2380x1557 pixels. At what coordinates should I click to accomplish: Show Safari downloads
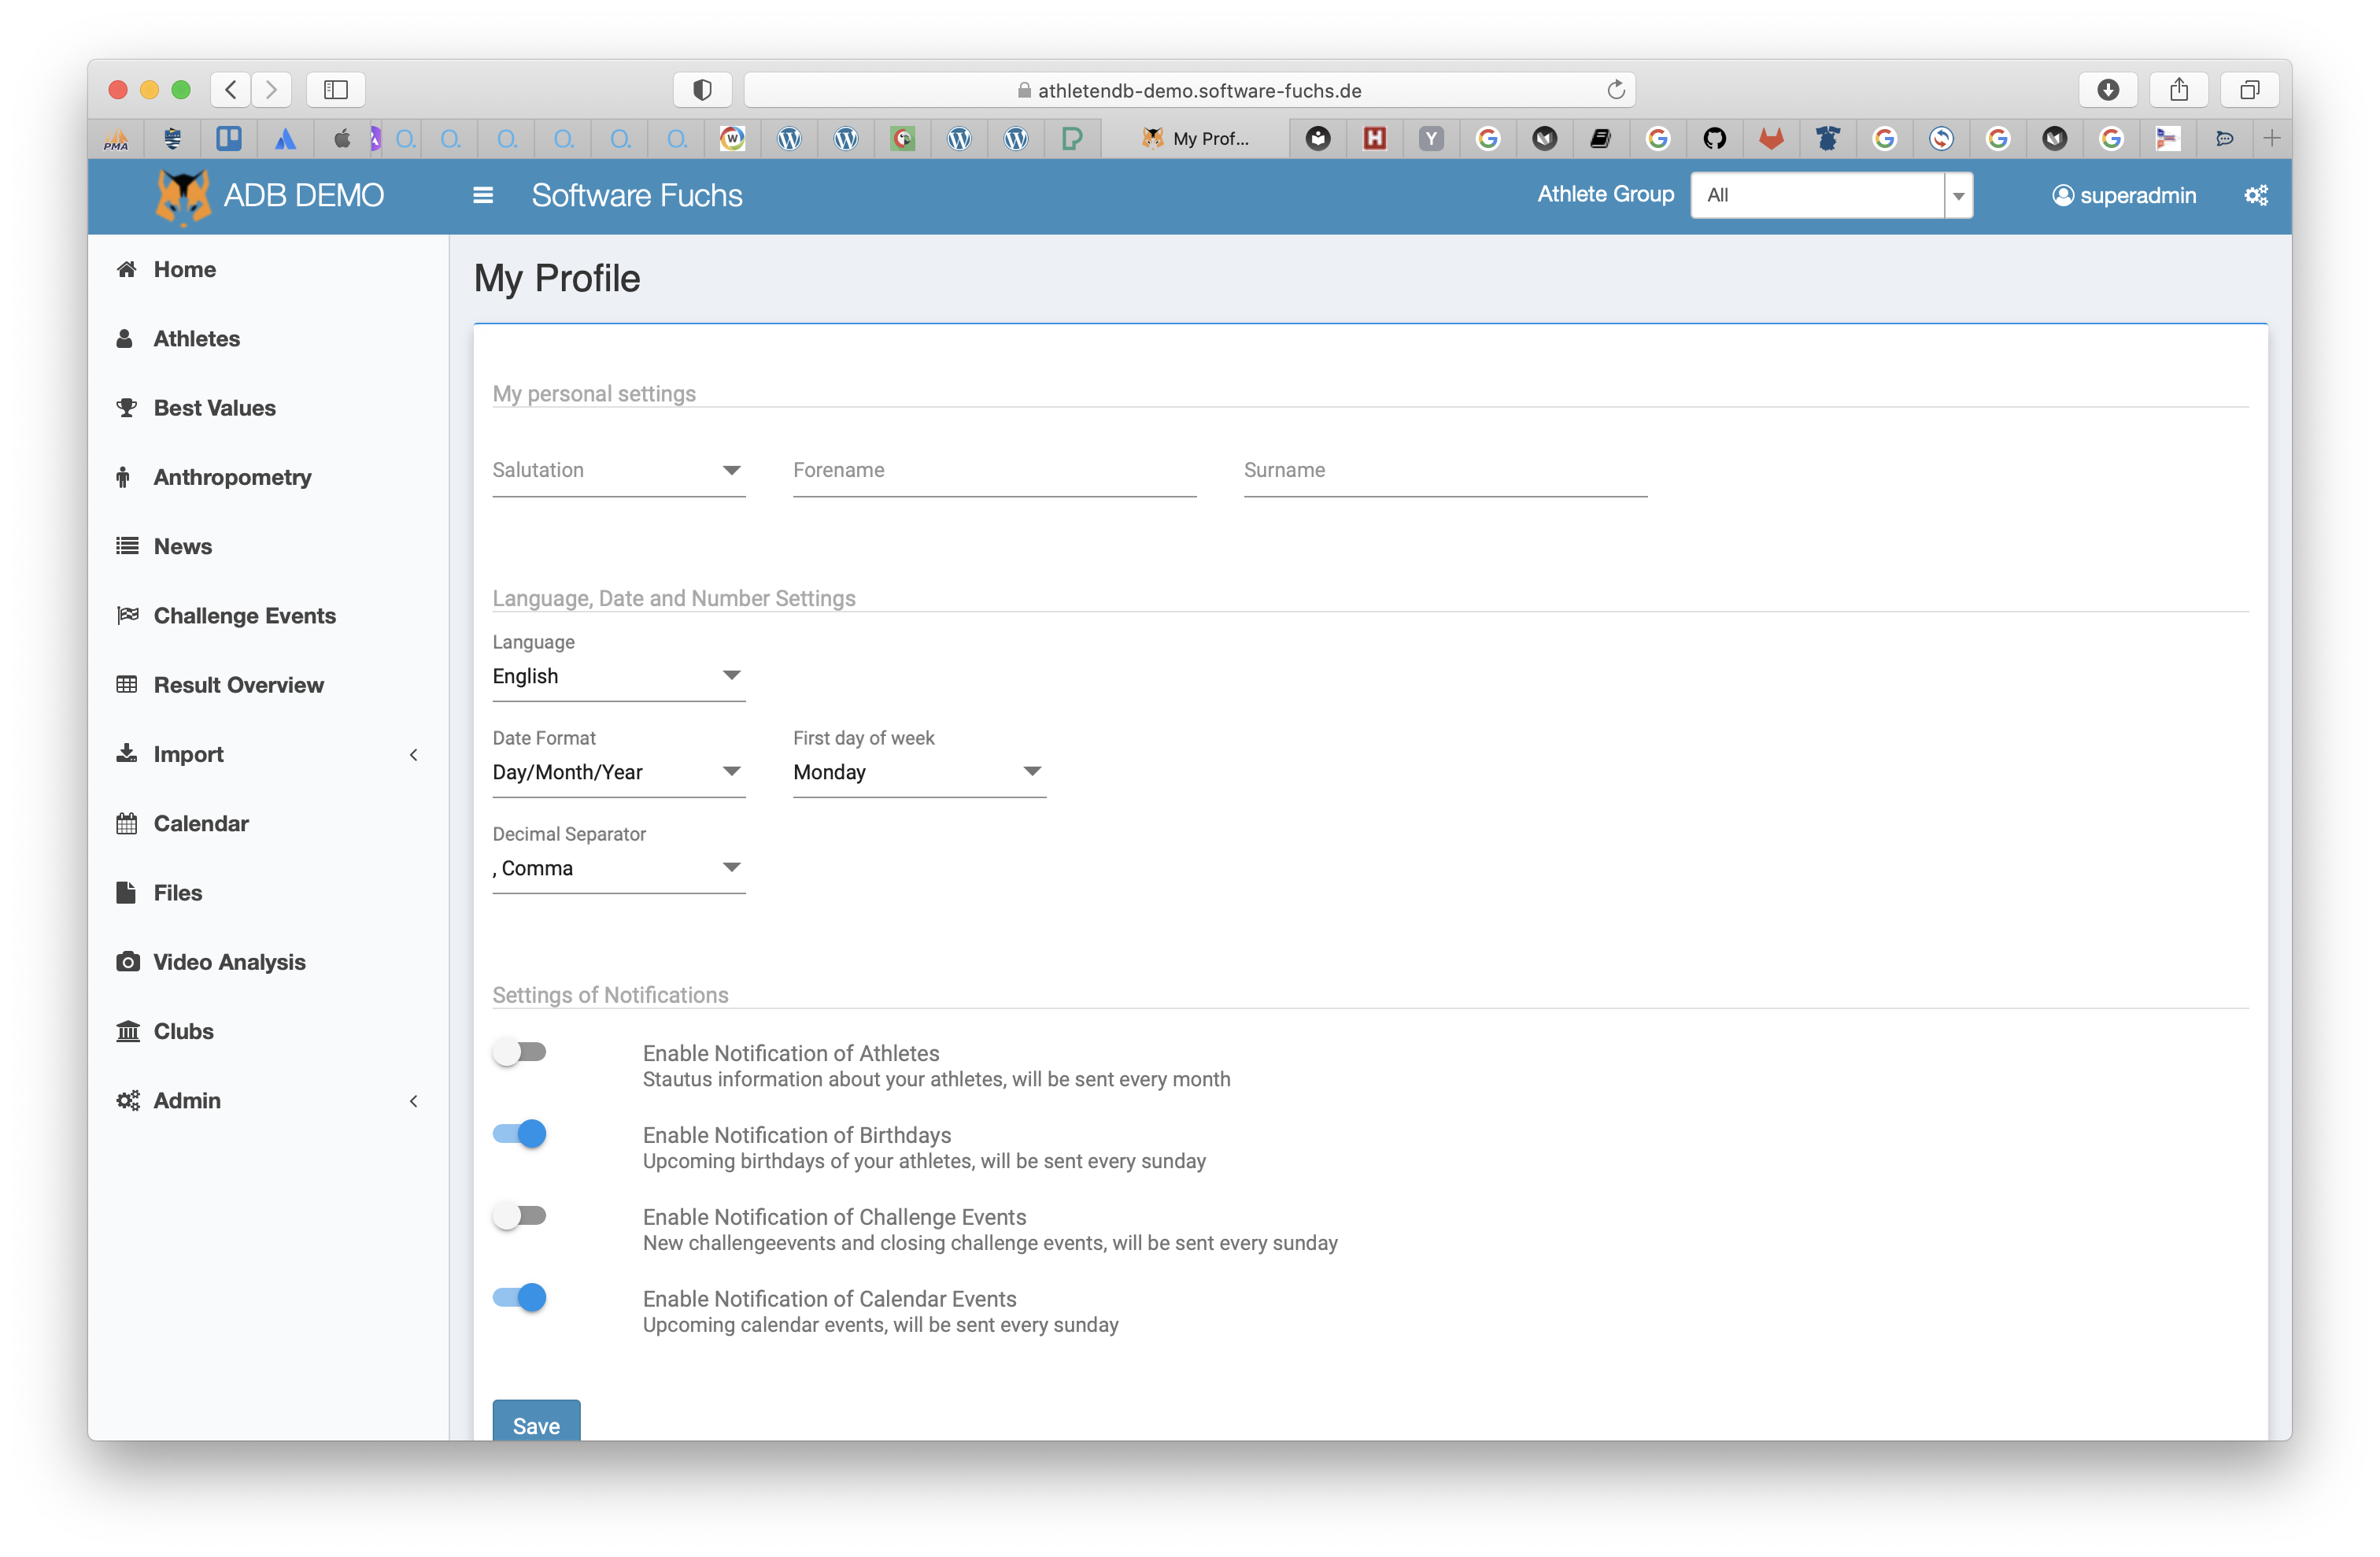(2108, 90)
